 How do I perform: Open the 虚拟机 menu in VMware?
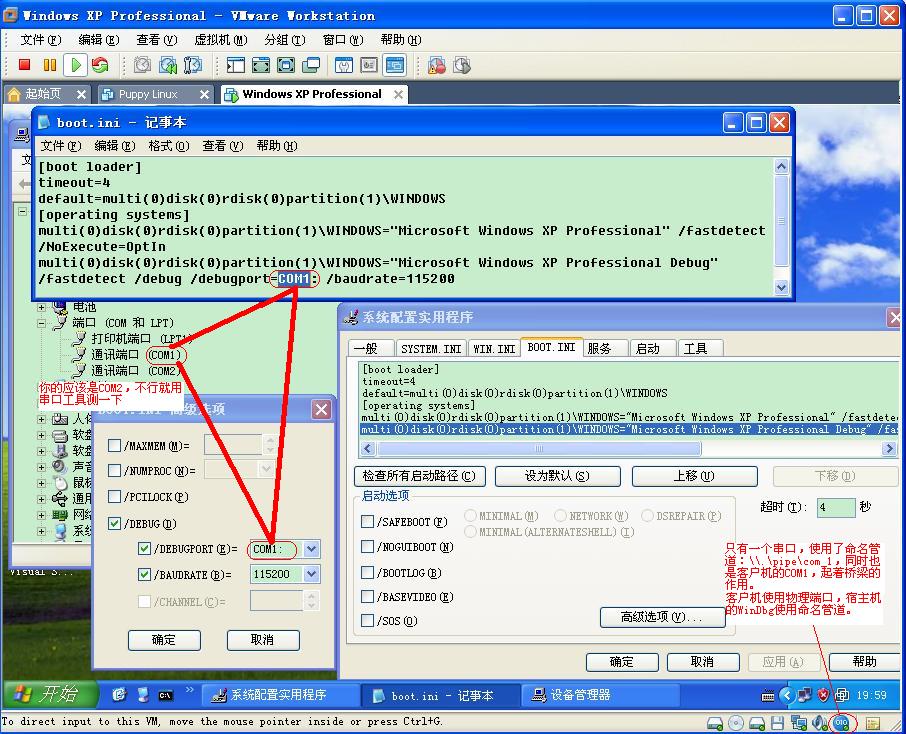pyautogui.click(x=220, y=40)
